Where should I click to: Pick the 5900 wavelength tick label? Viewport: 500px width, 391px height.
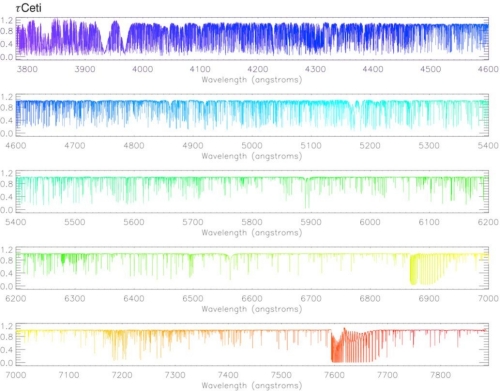pos(311,222)
